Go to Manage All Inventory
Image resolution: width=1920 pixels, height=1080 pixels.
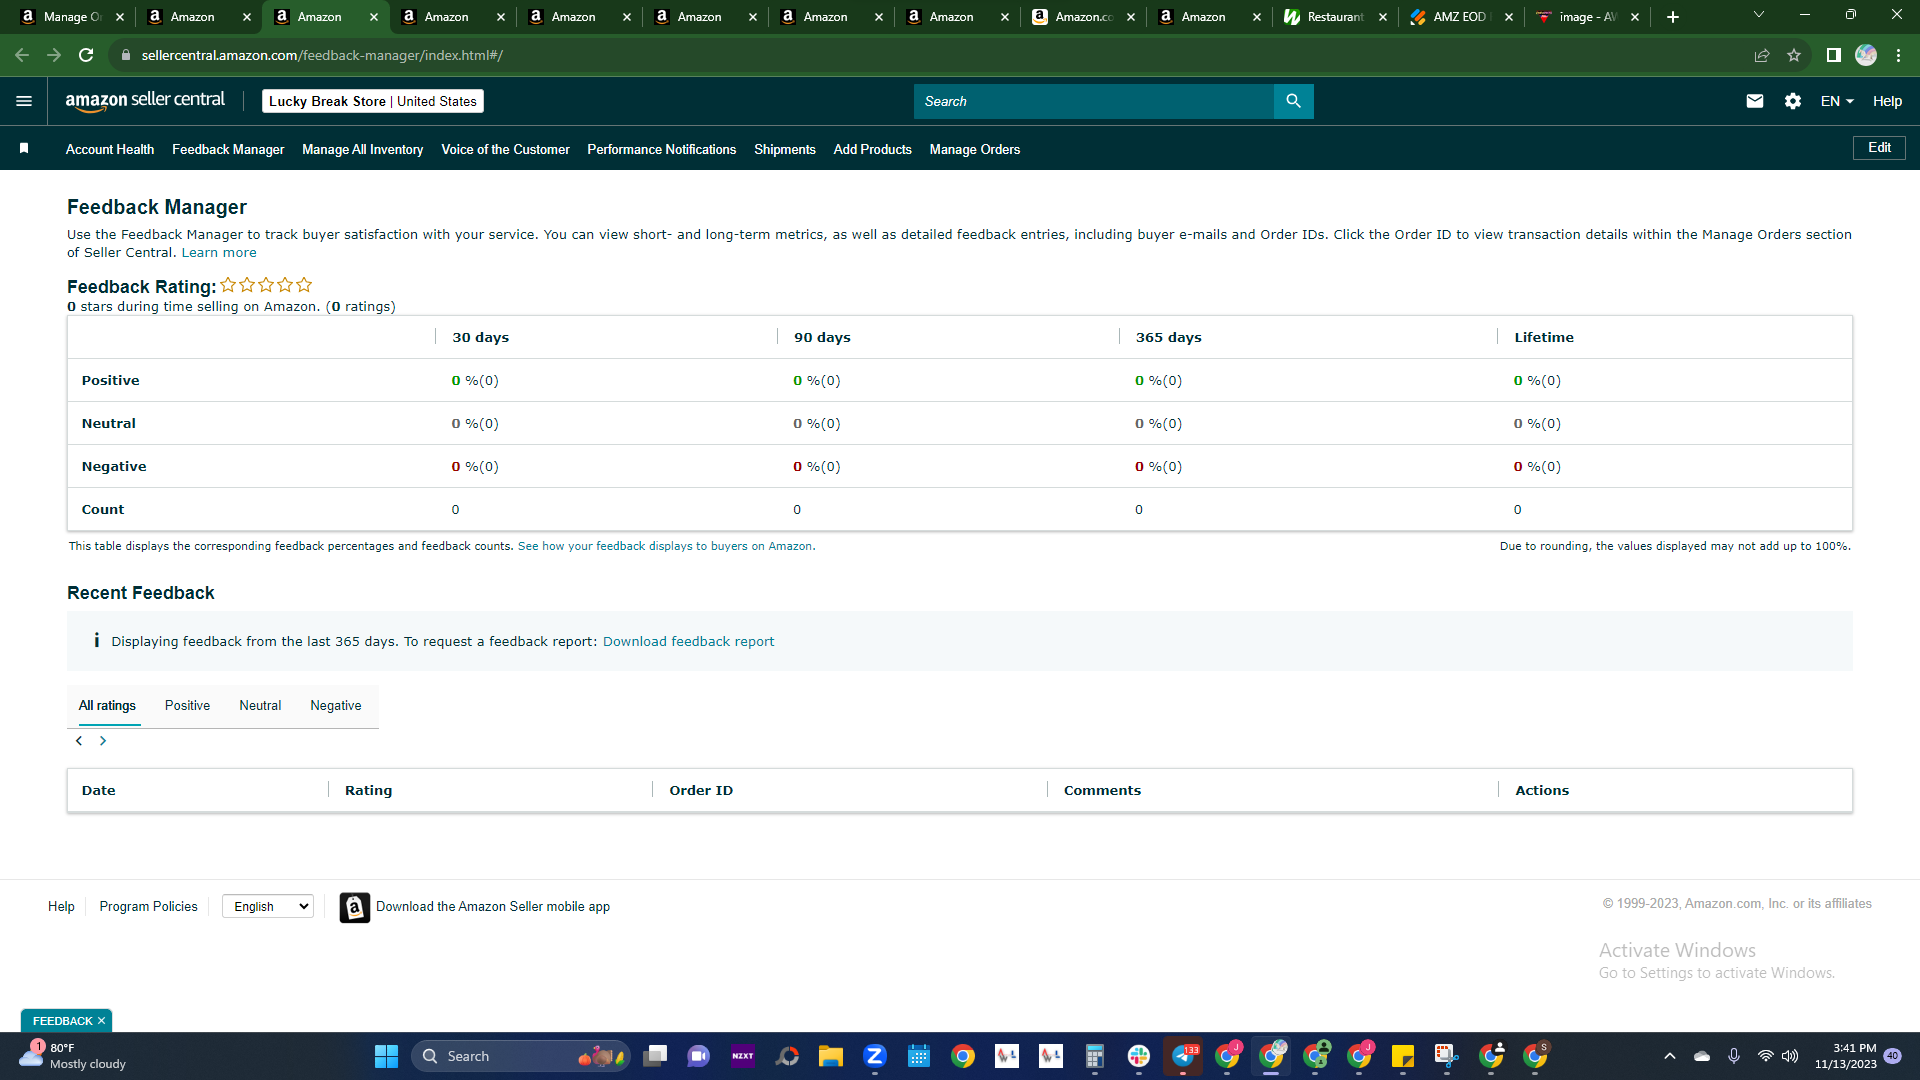tap(363, 149)
